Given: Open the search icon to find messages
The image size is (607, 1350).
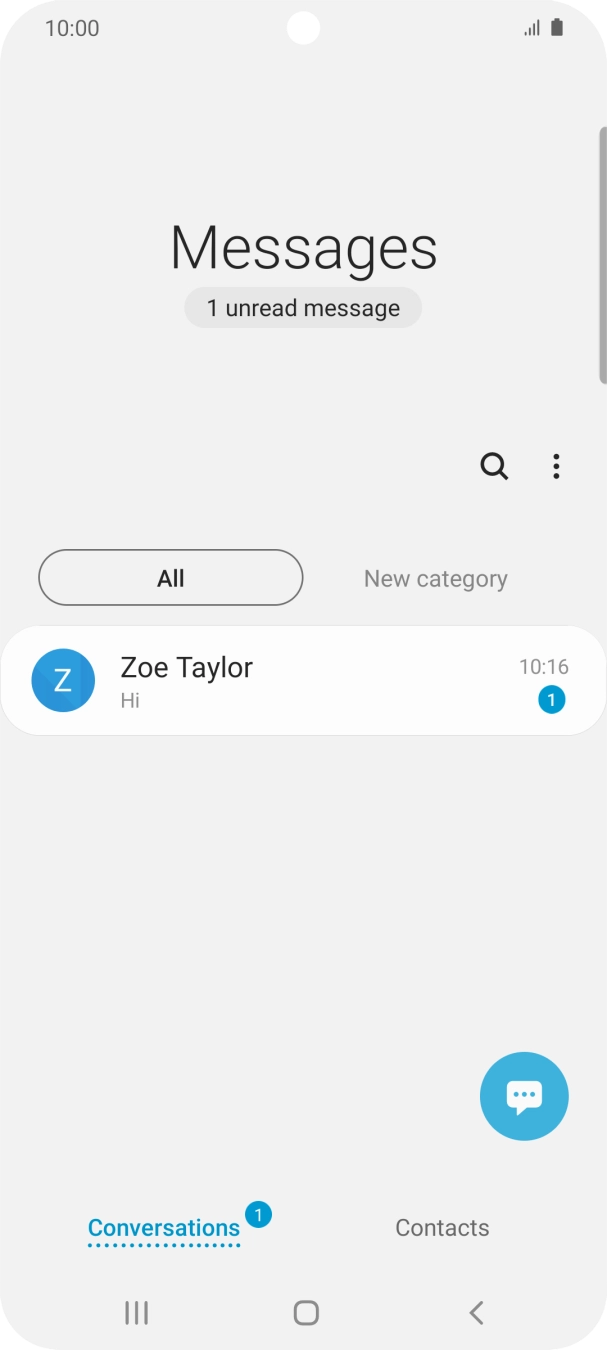Looking at the screenshot, I should pos(494,466).
